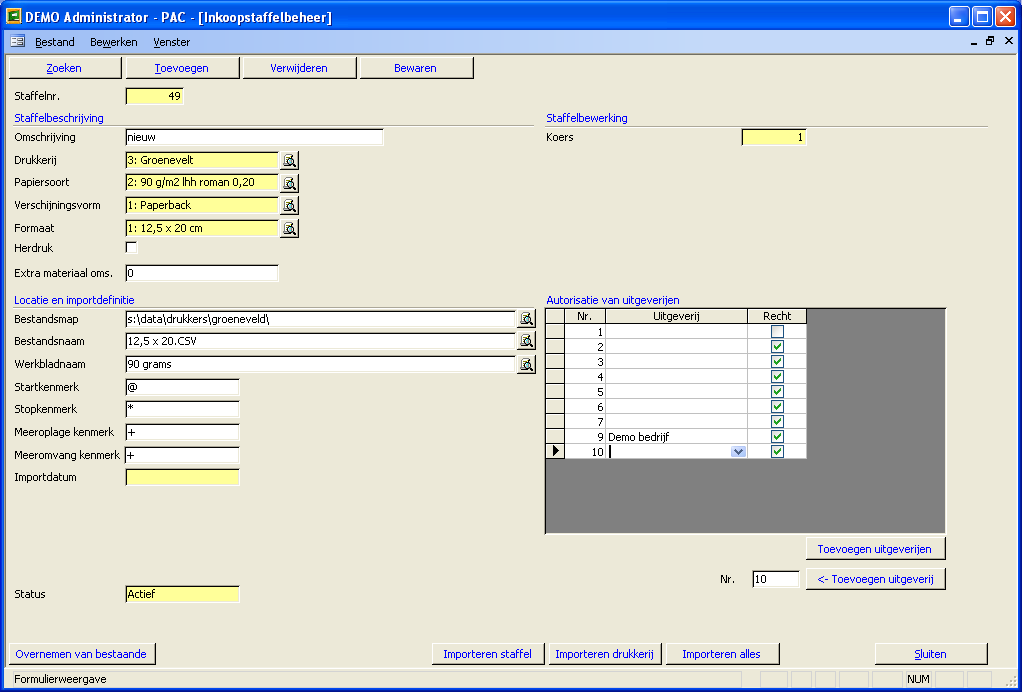Uncheck Recht checkbox for uitgeverij row 7

click(x=777, y=422)
